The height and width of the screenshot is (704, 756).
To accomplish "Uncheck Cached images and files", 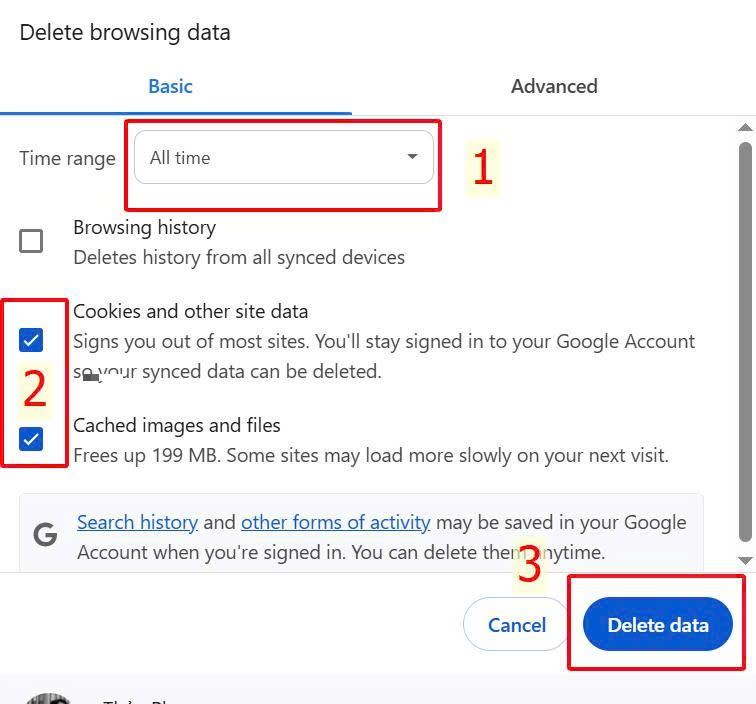I will click(32, 438).
